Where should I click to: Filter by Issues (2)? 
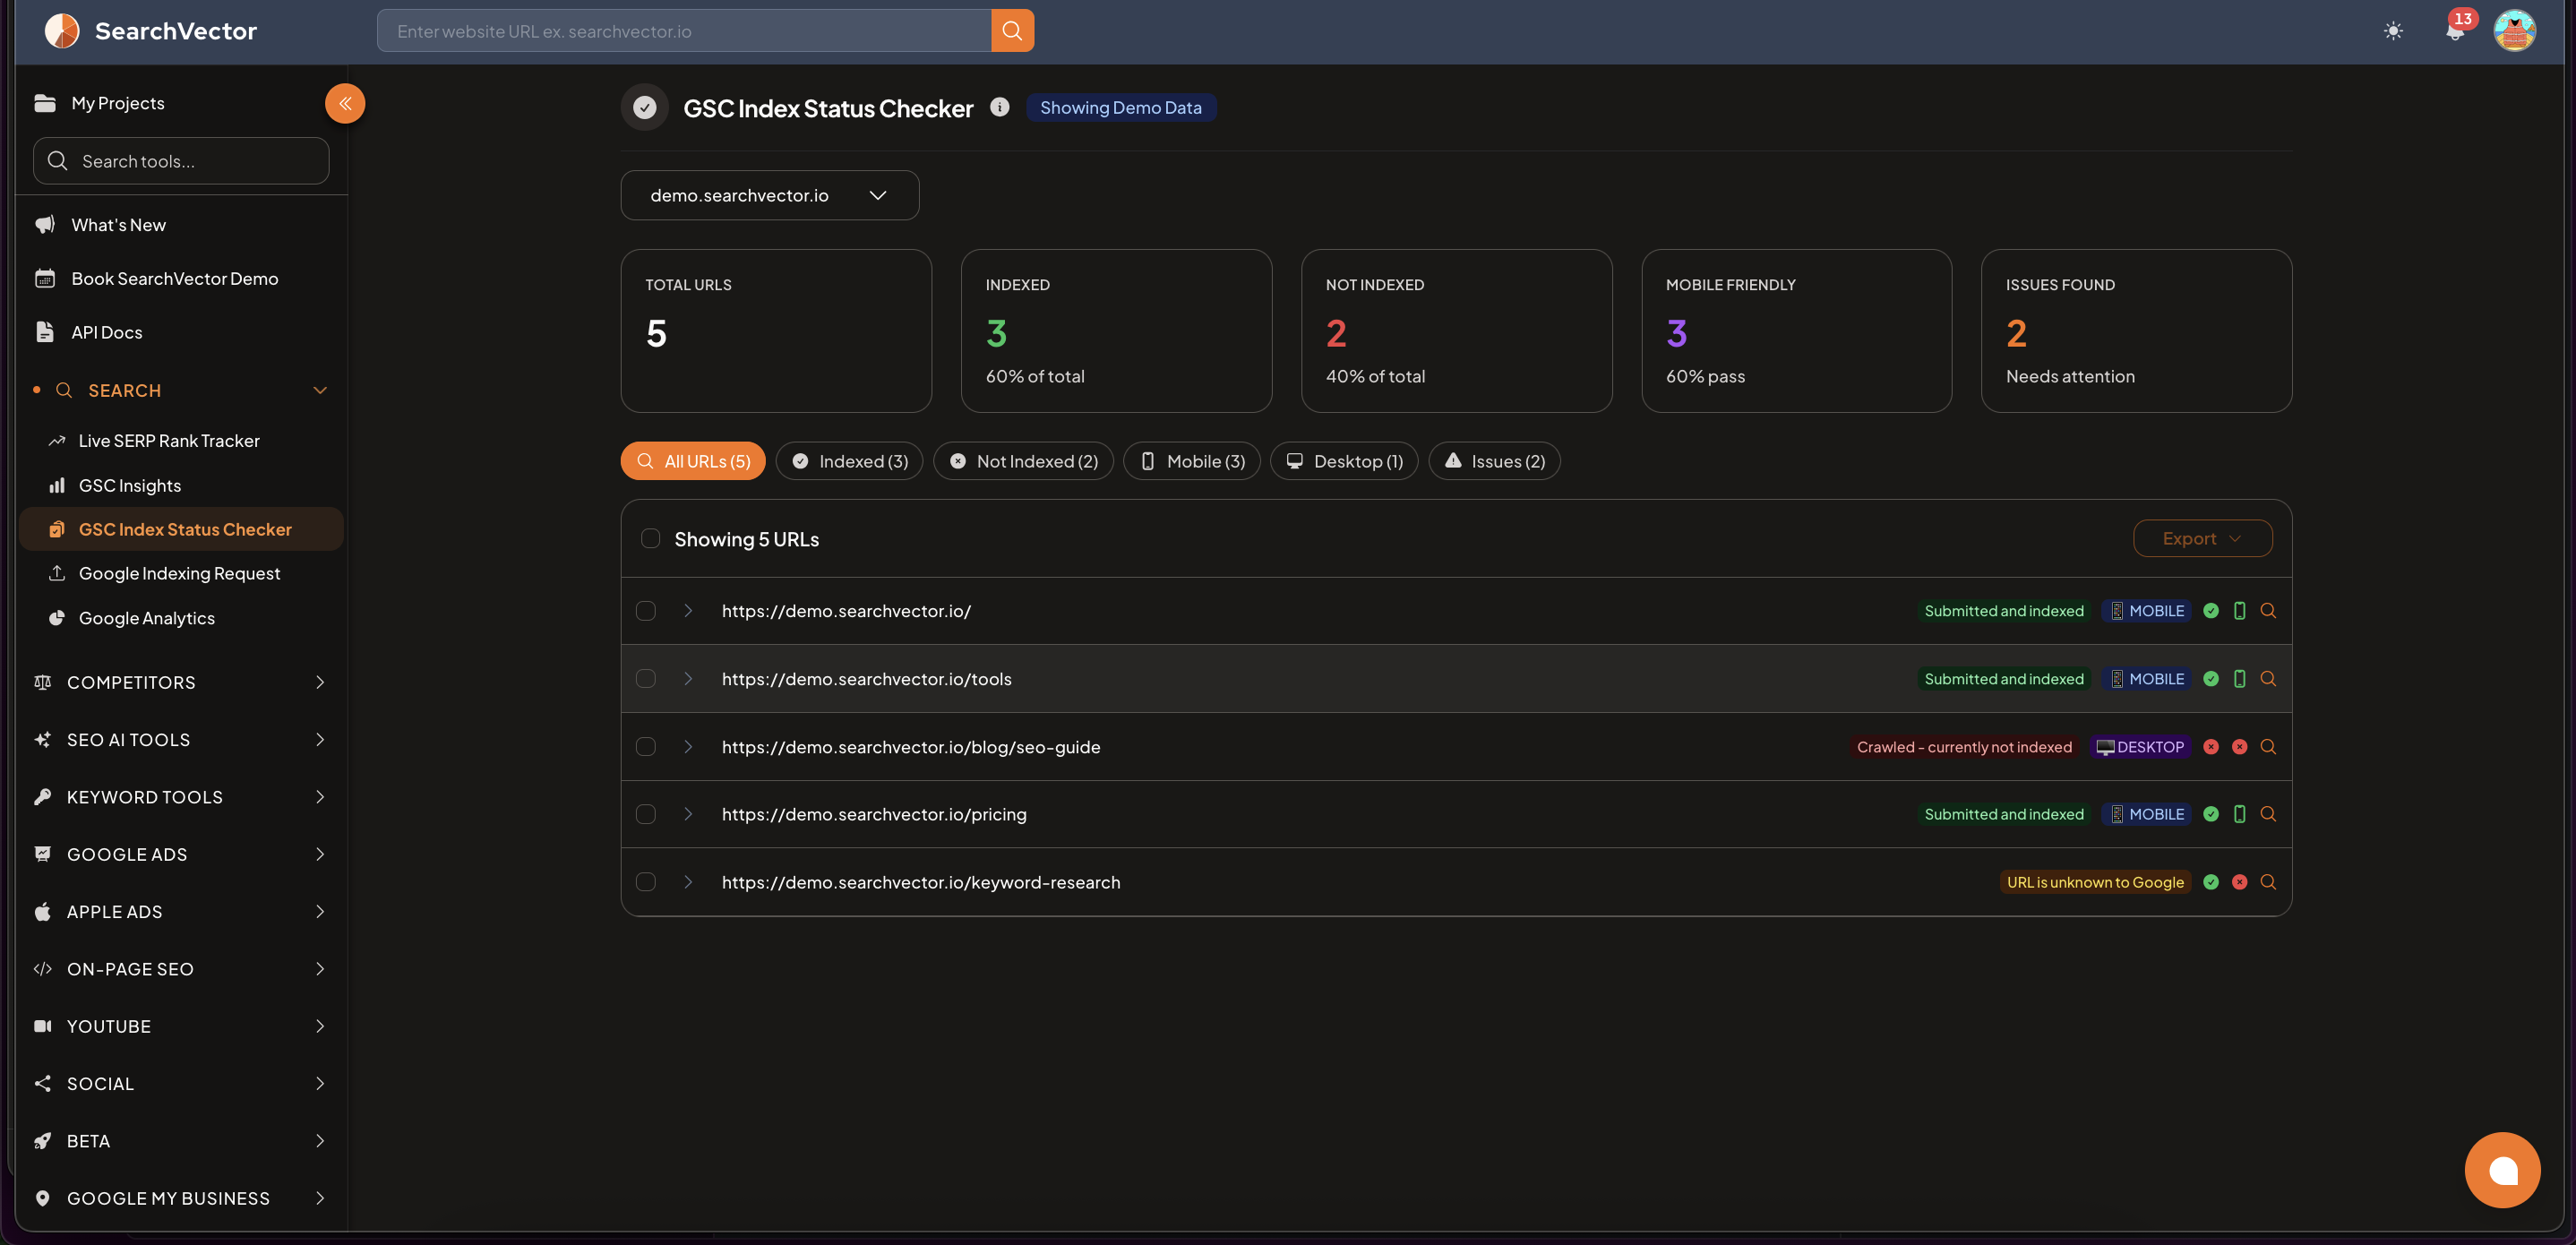point(1494,461)
